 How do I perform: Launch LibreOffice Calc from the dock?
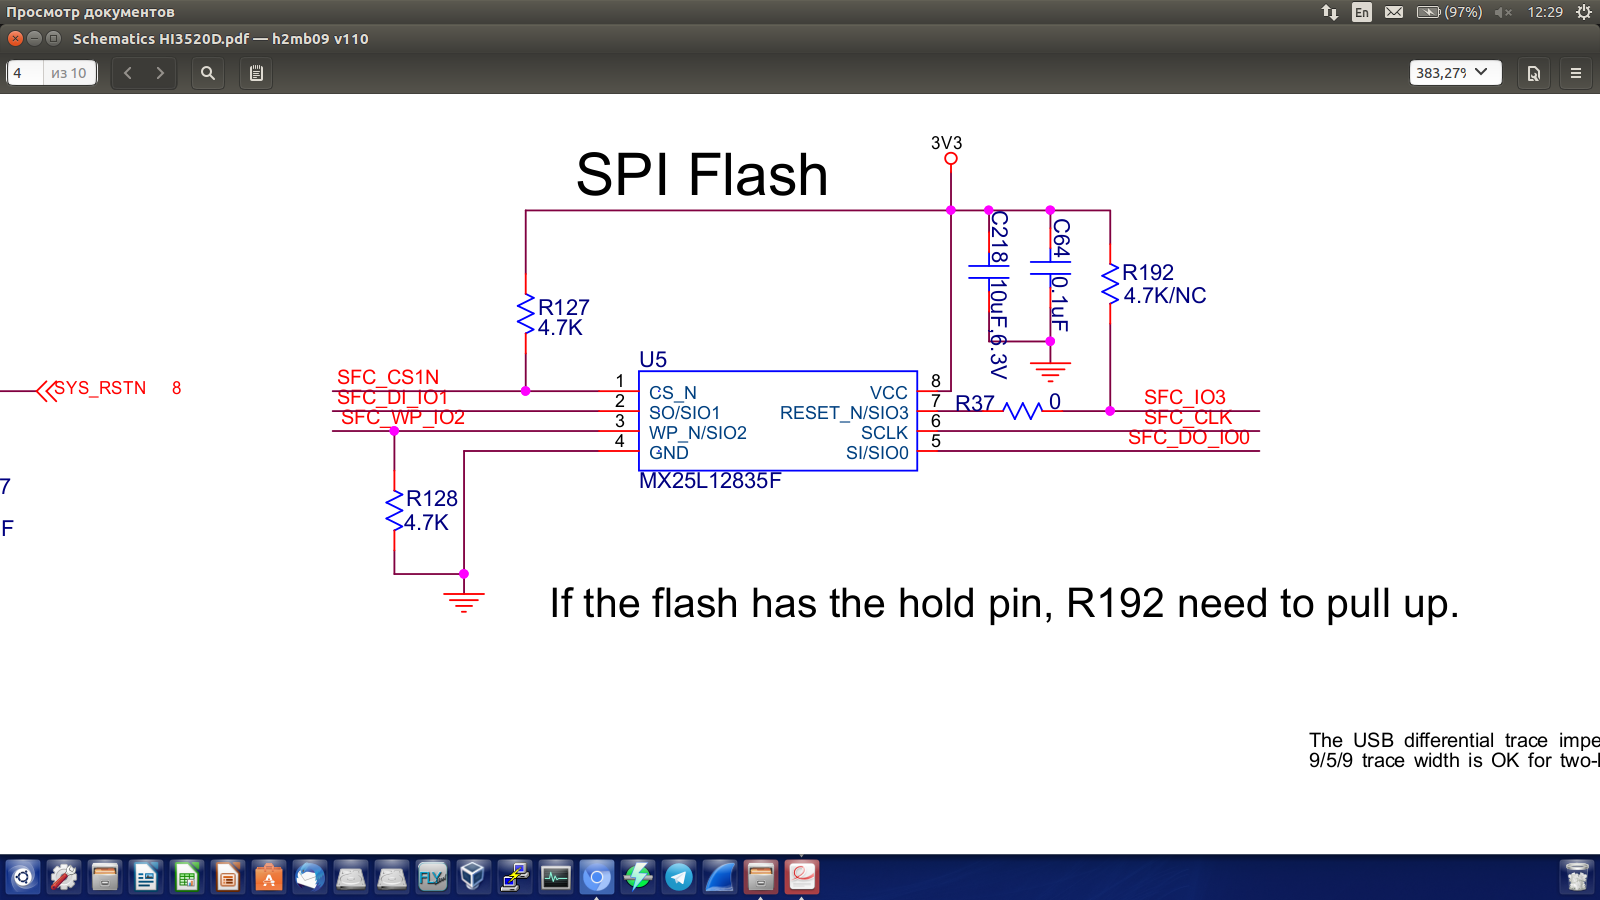187,878
